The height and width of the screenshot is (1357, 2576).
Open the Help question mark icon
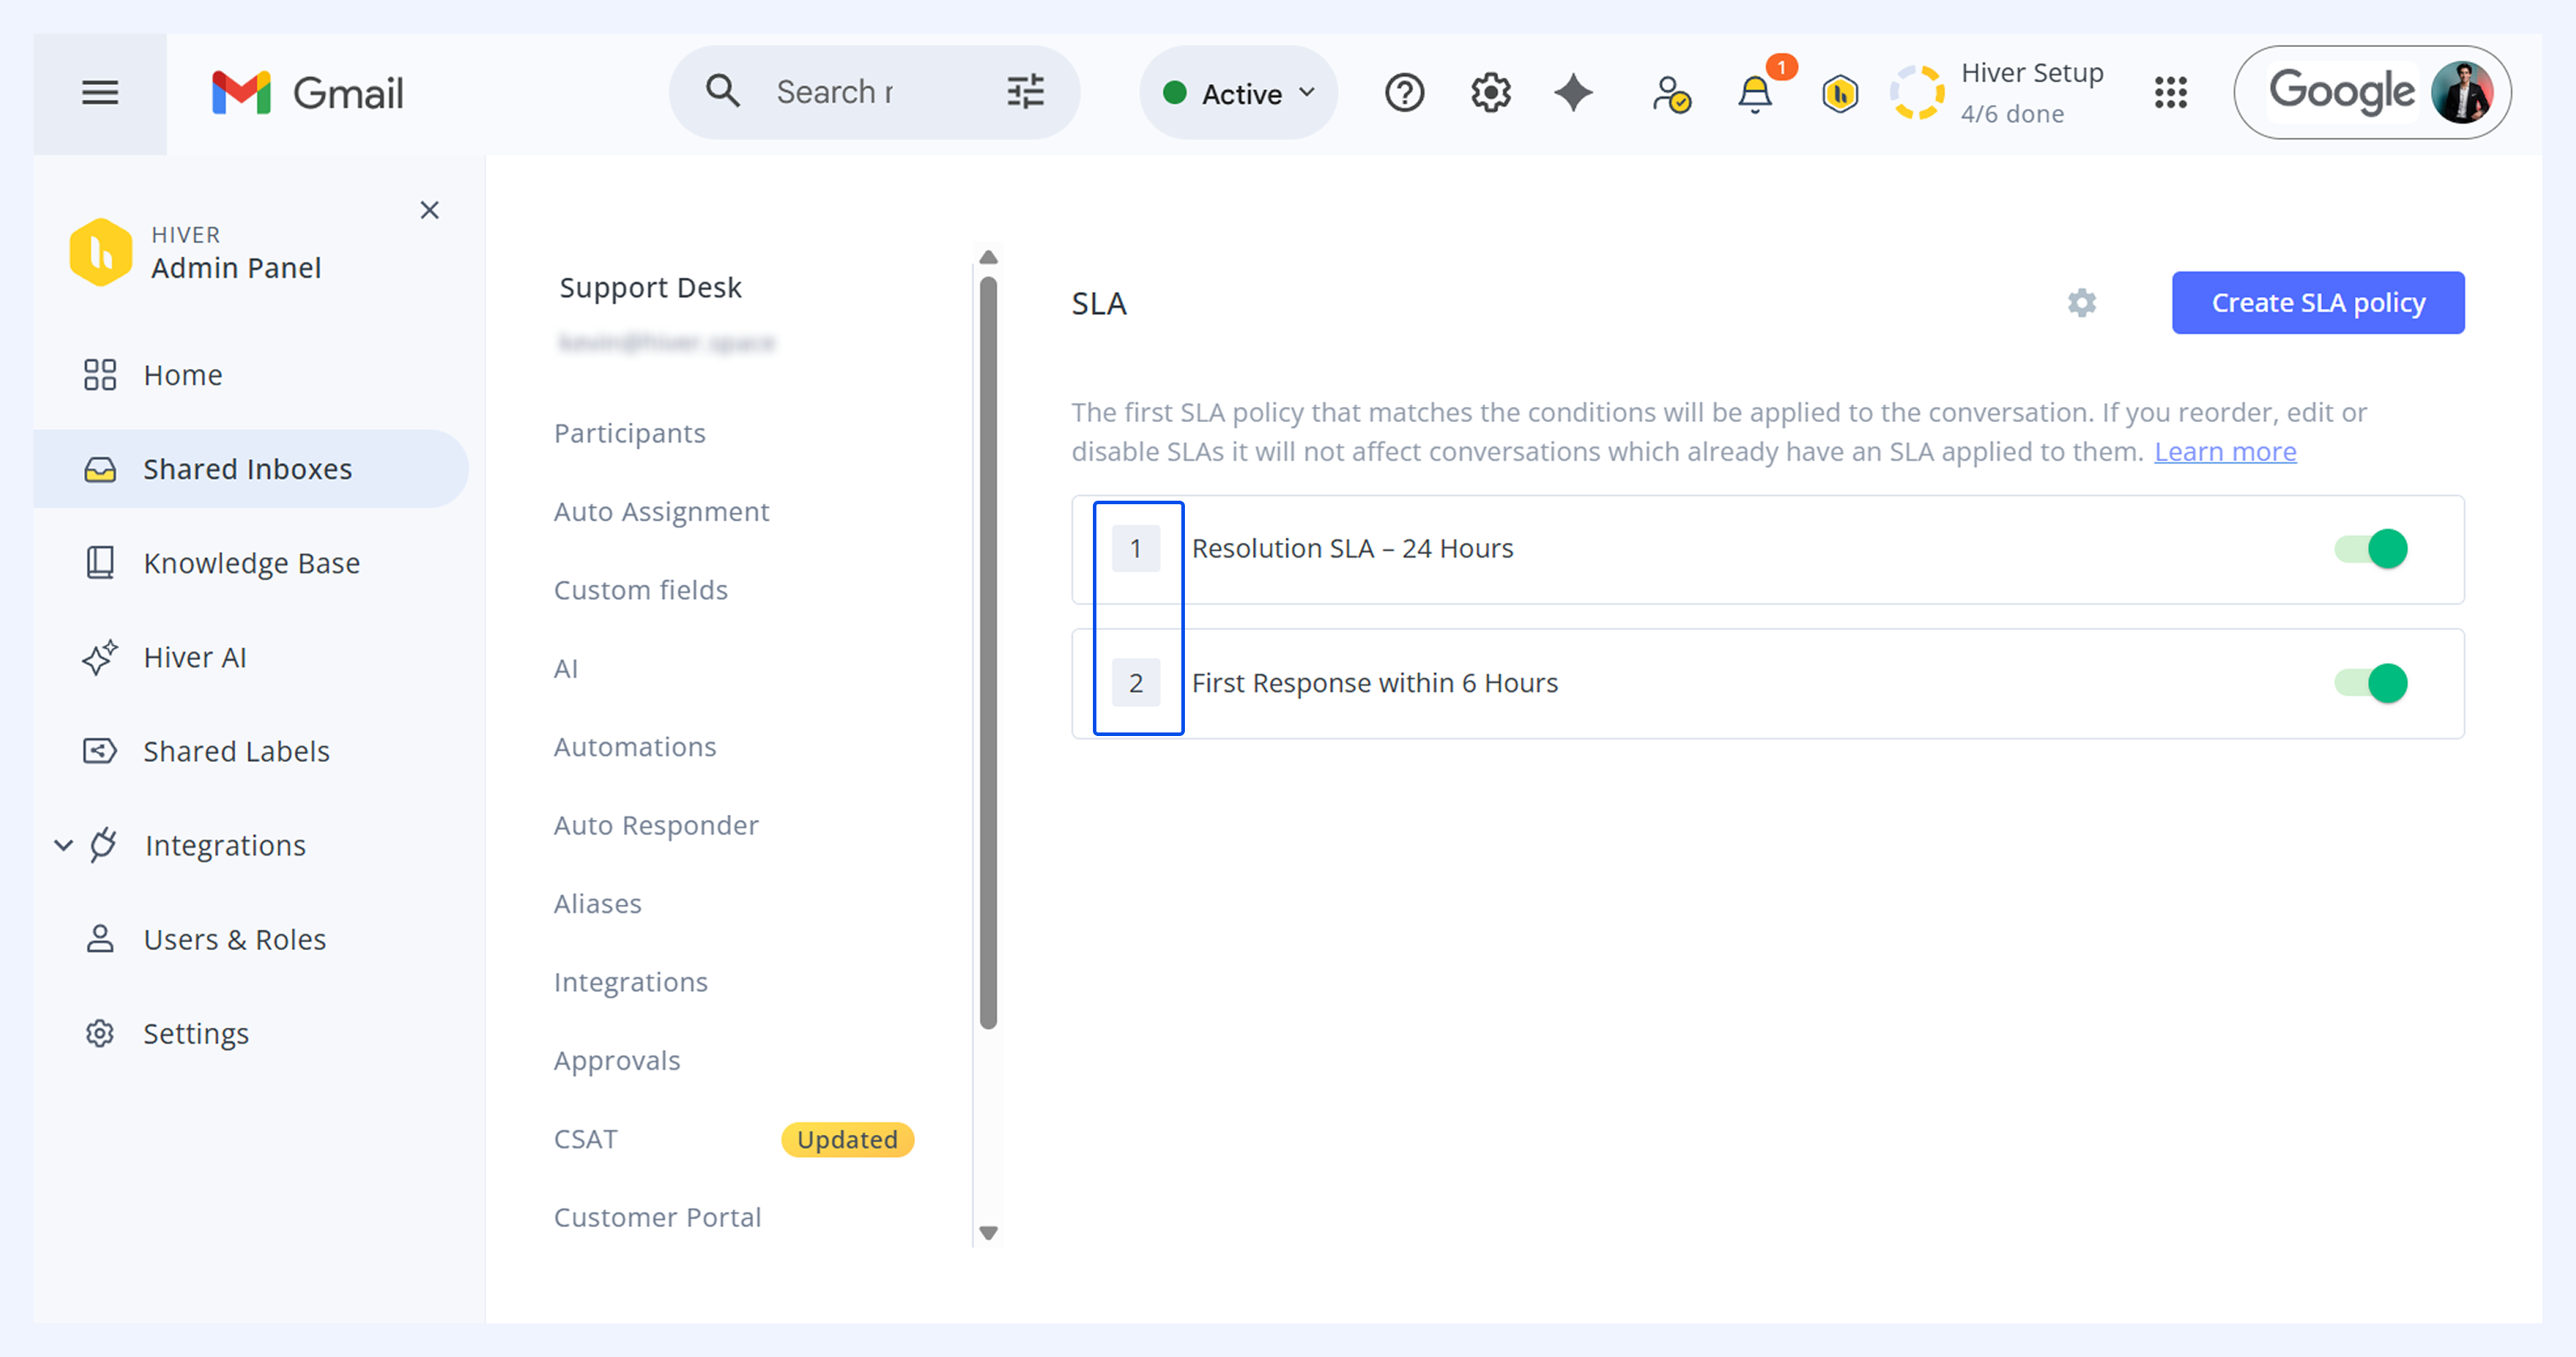click(x=1404, y=93)
